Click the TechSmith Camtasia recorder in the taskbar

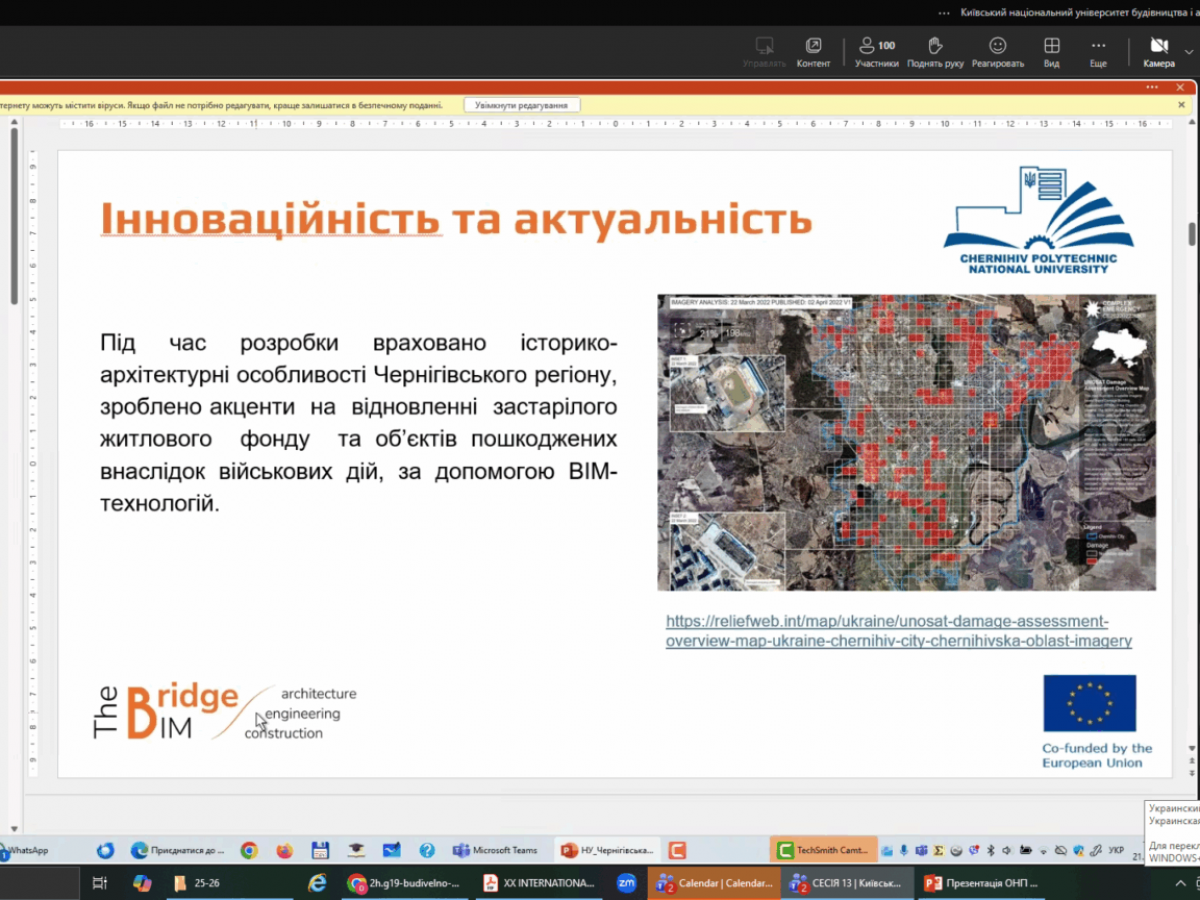click(824, 849)
